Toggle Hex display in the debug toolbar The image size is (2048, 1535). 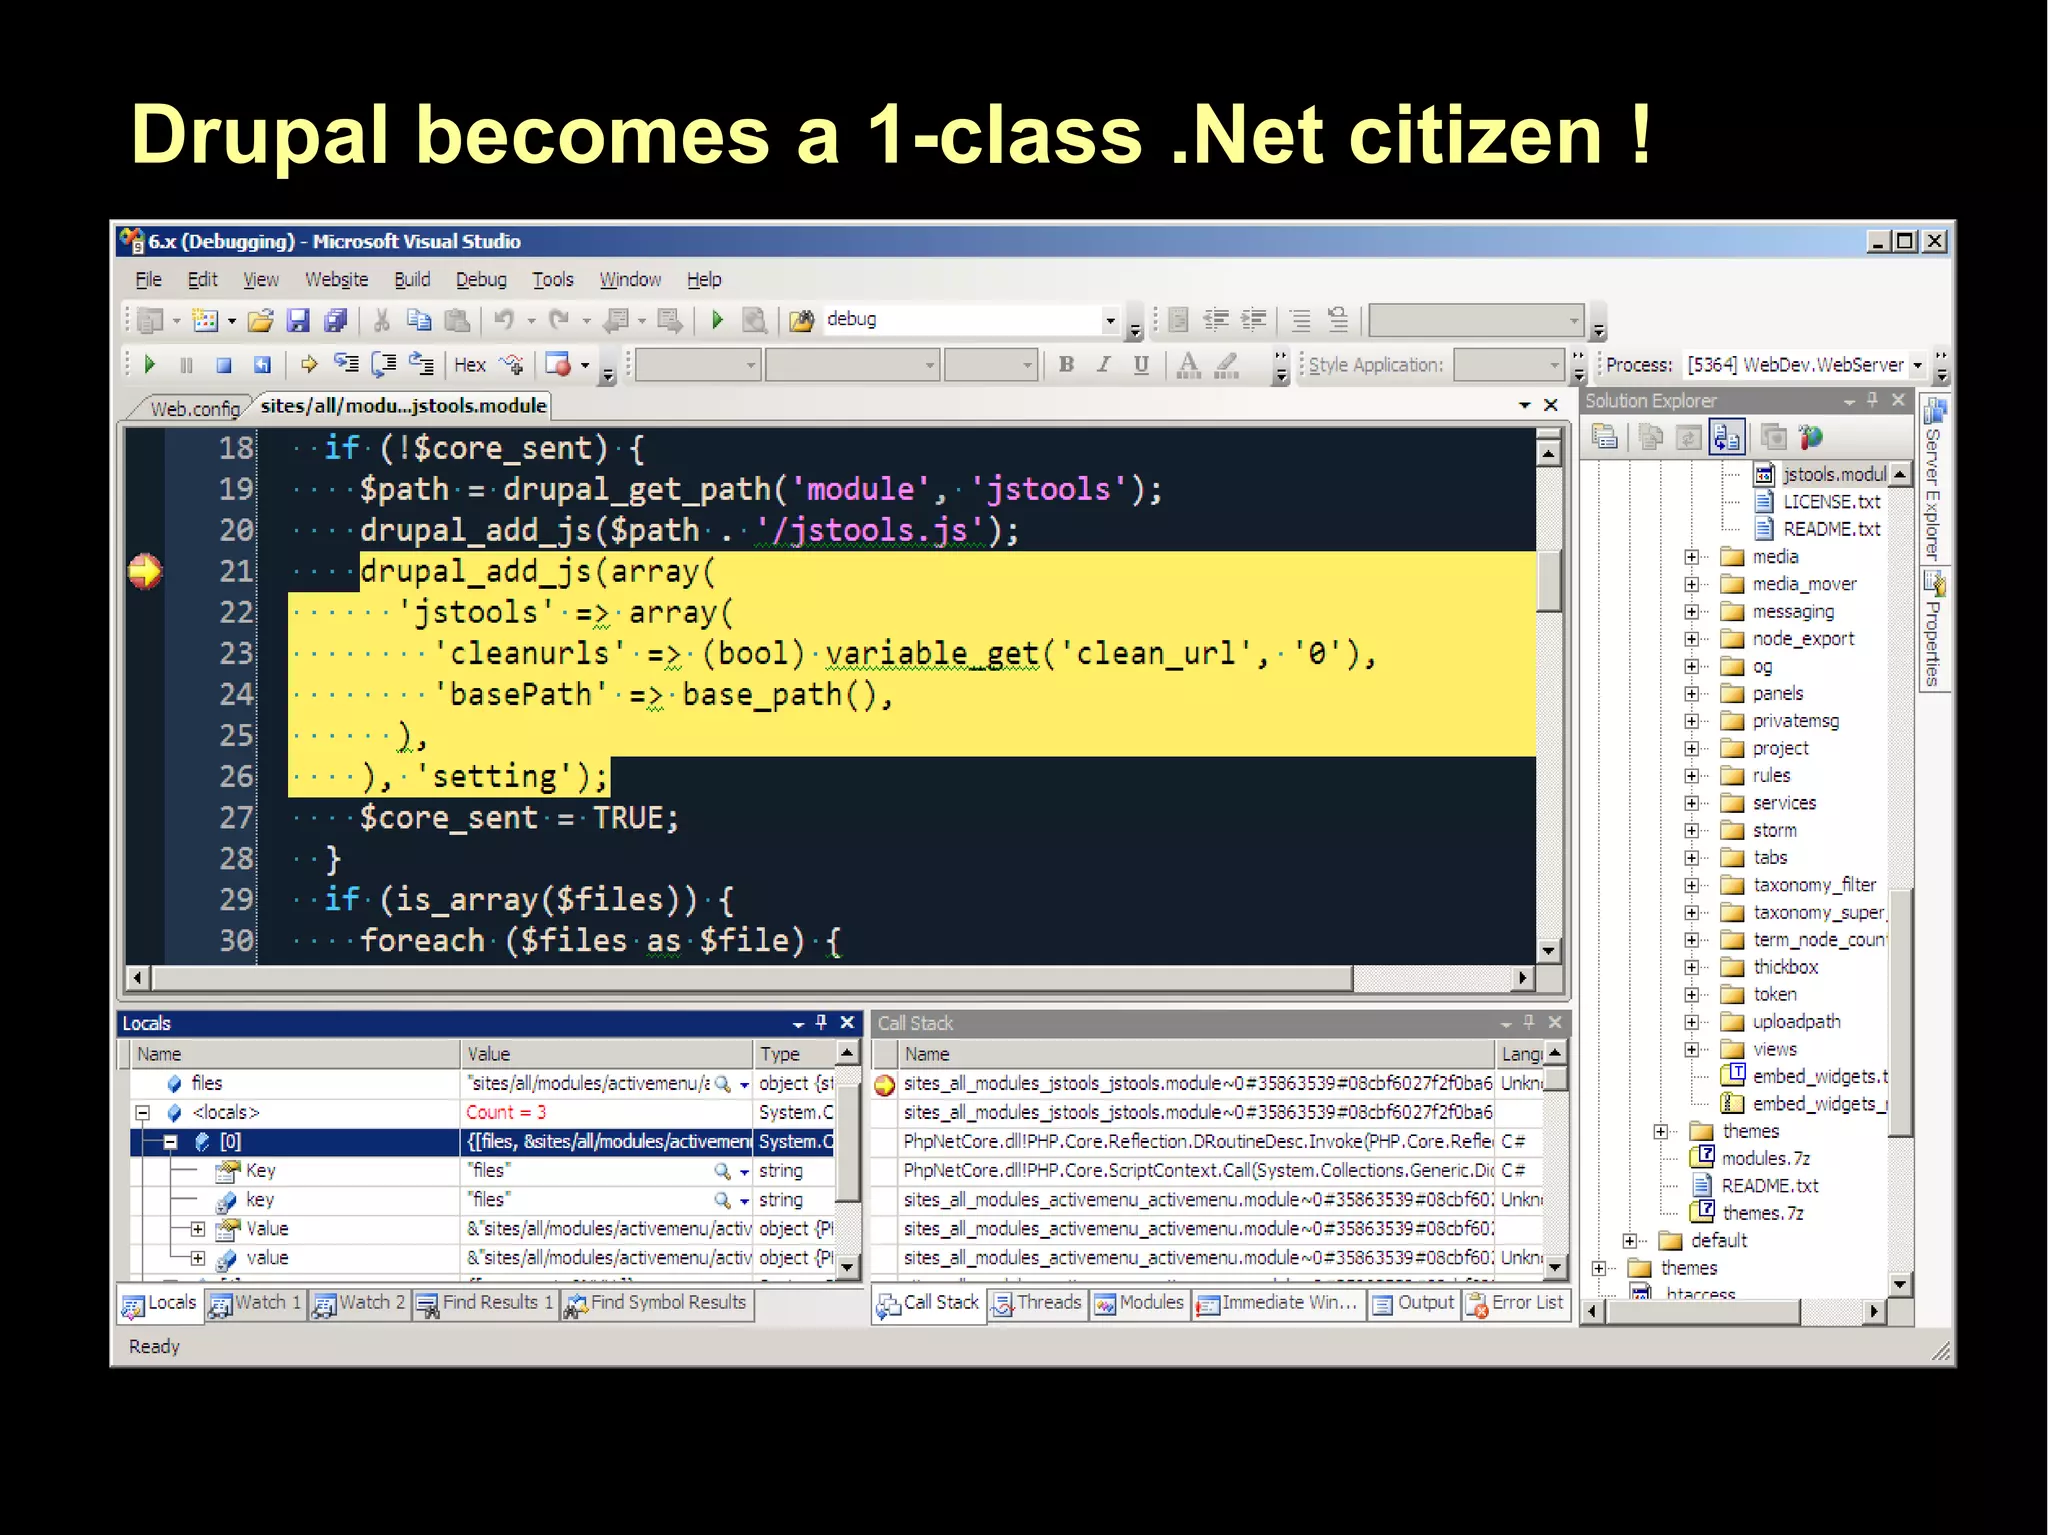470,365
